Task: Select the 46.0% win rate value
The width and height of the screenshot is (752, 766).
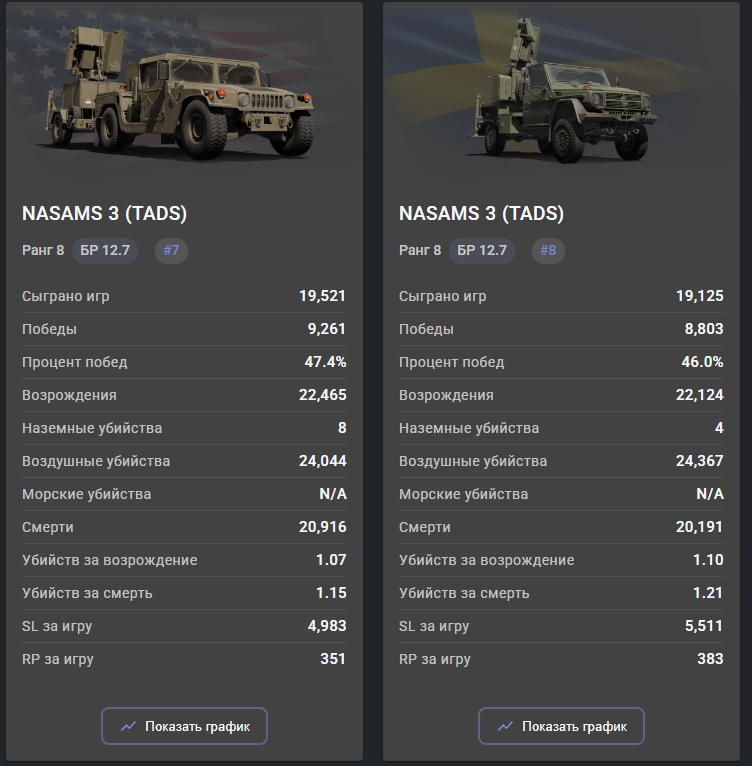Action: coord(702,362)
